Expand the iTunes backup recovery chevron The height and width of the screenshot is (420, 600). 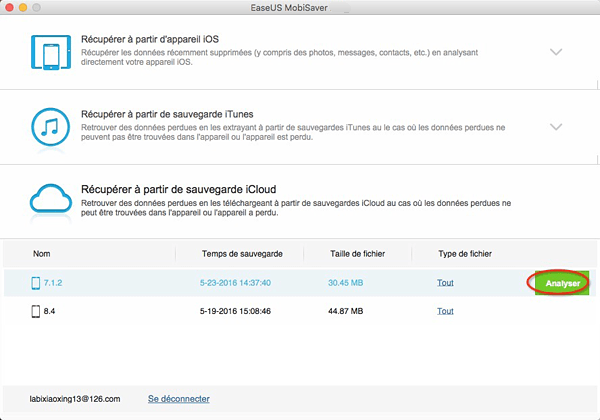[x=556, y=127]
